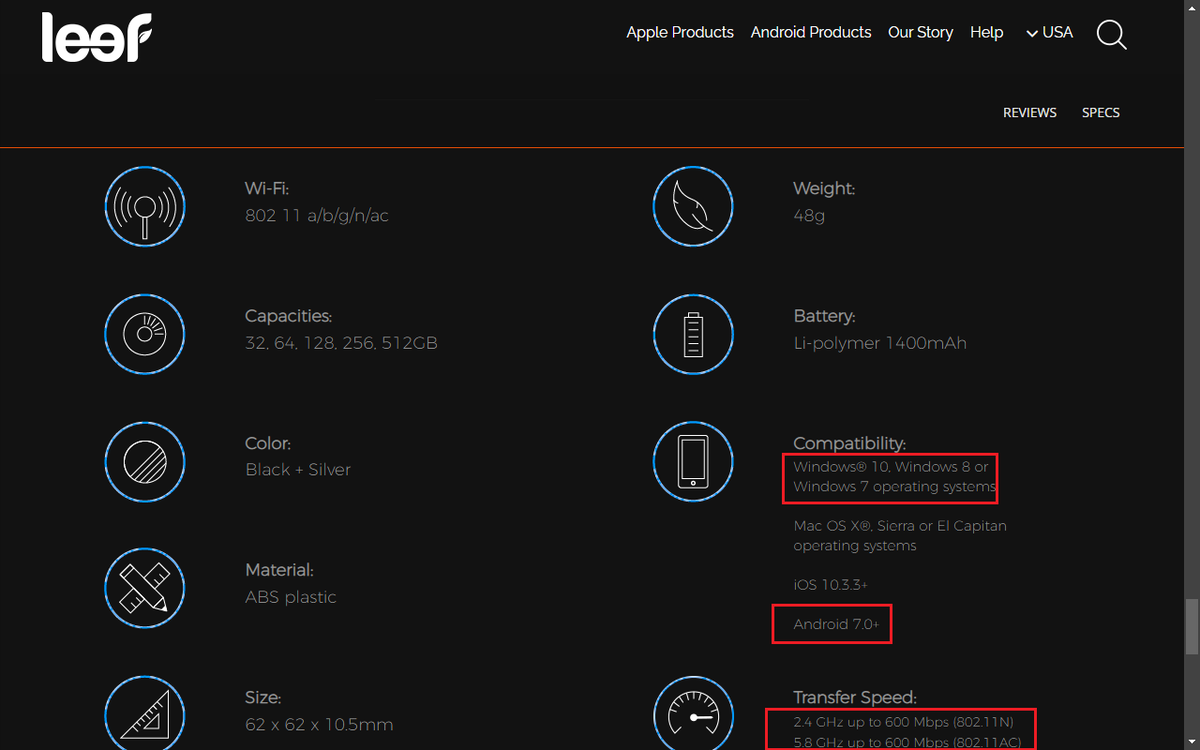Select text 2.4 GHz up to 600 Mbps
The height and width of the screenshot is (750, 1200).
(x=904, y=722)
